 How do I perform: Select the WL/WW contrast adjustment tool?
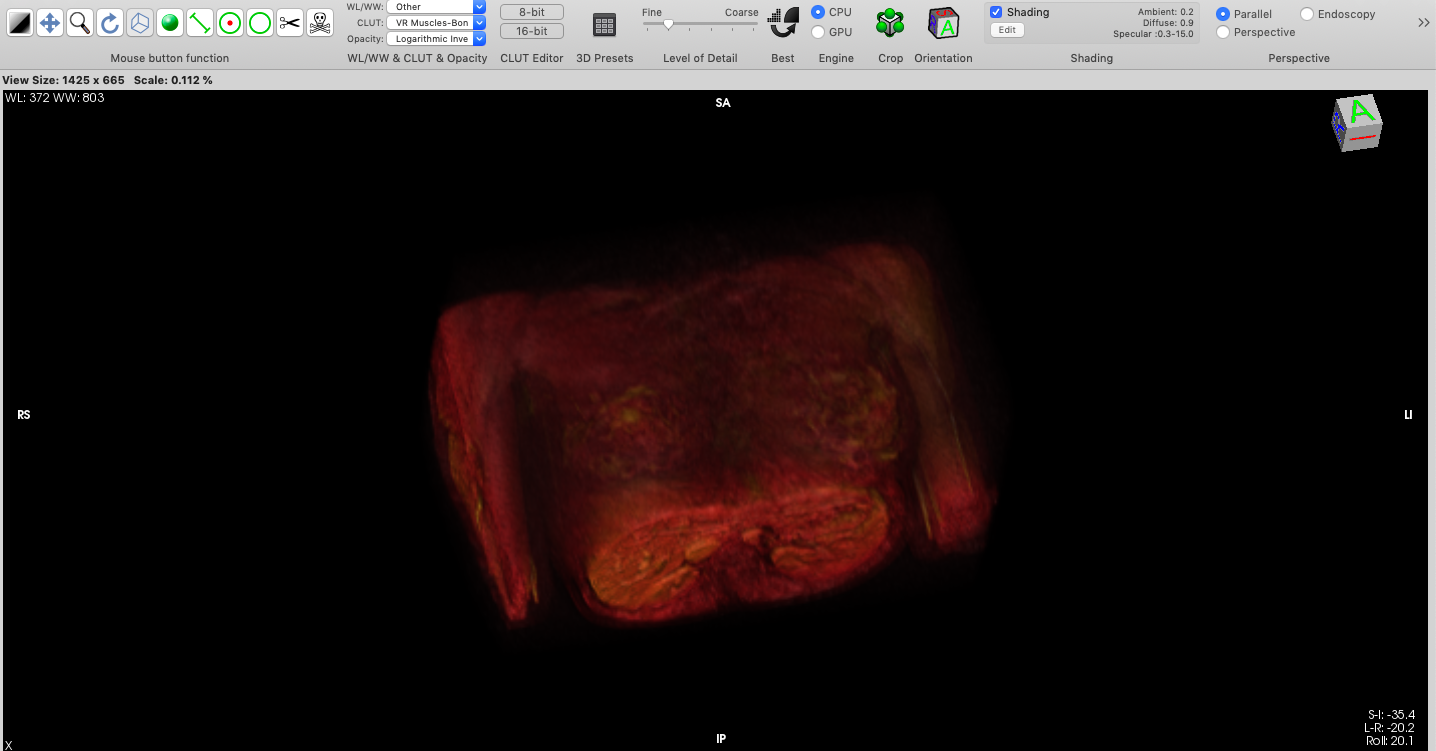20,23
